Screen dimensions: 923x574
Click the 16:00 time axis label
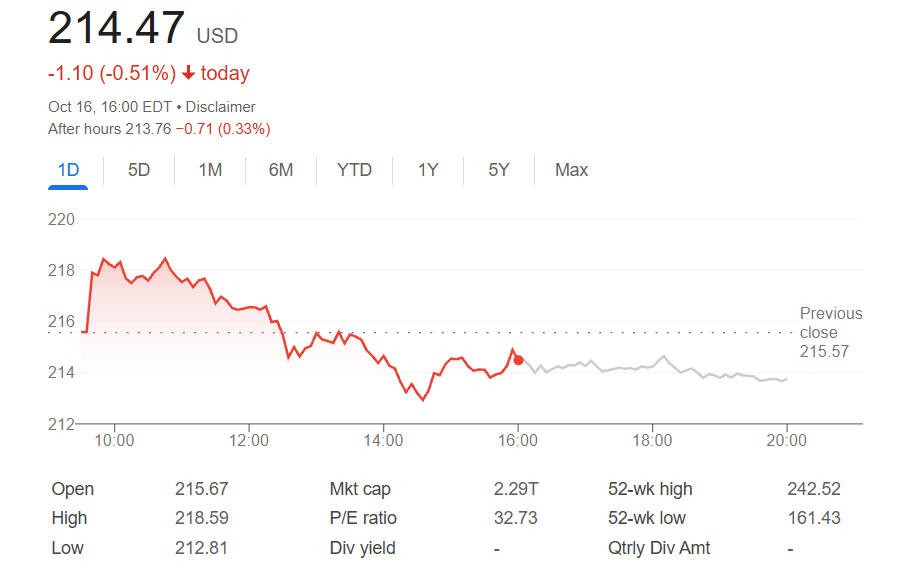point(517,440)
